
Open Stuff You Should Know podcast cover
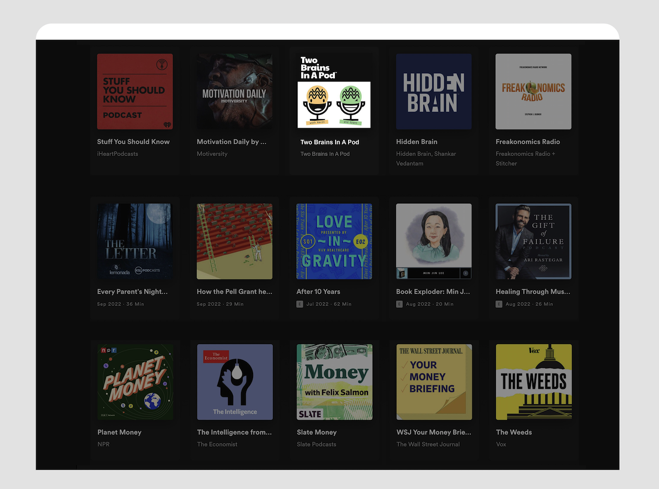[x=134, y=92]
